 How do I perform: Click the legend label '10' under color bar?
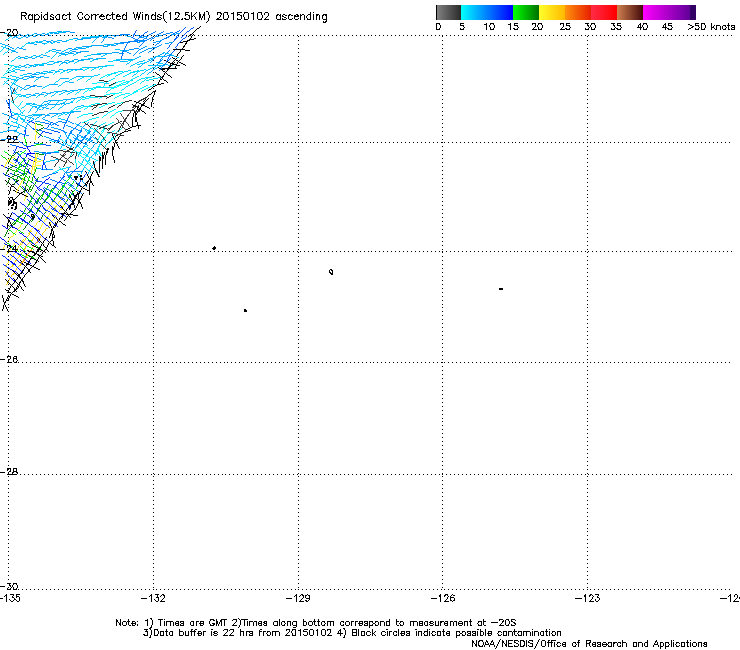[489, 27]
